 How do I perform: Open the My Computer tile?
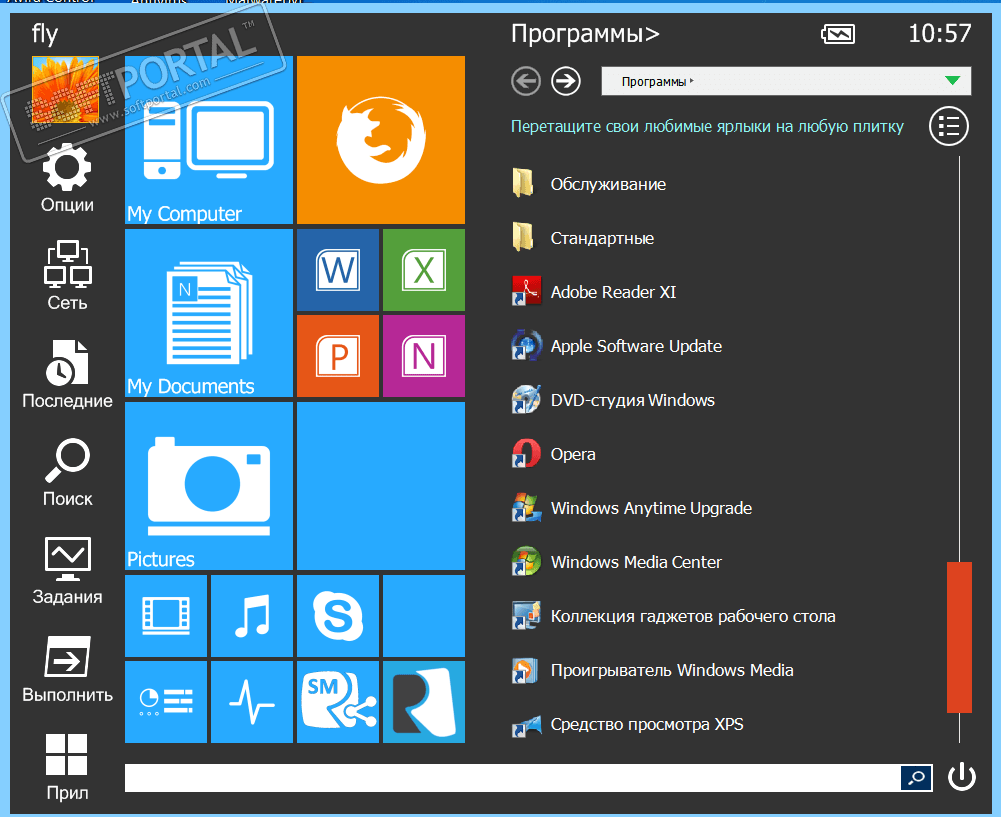209,140
